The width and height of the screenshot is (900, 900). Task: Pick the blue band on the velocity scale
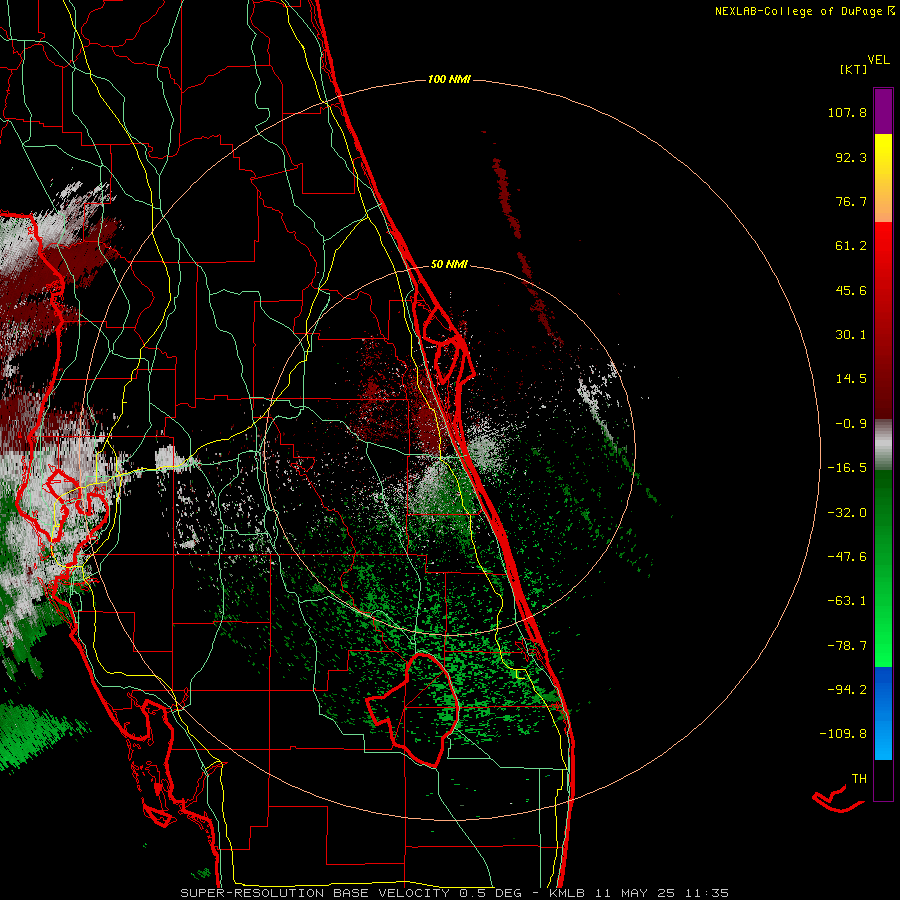click(883, 713)
